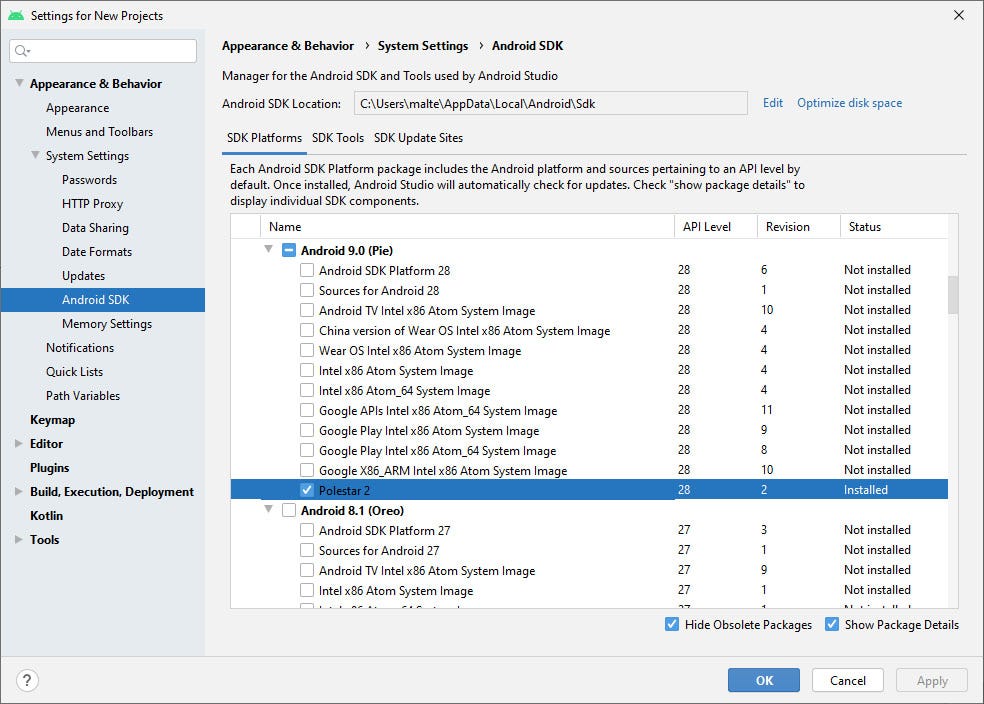Check Google APIs Intel x86 Atom_64 System Image

tap(307, 410)
